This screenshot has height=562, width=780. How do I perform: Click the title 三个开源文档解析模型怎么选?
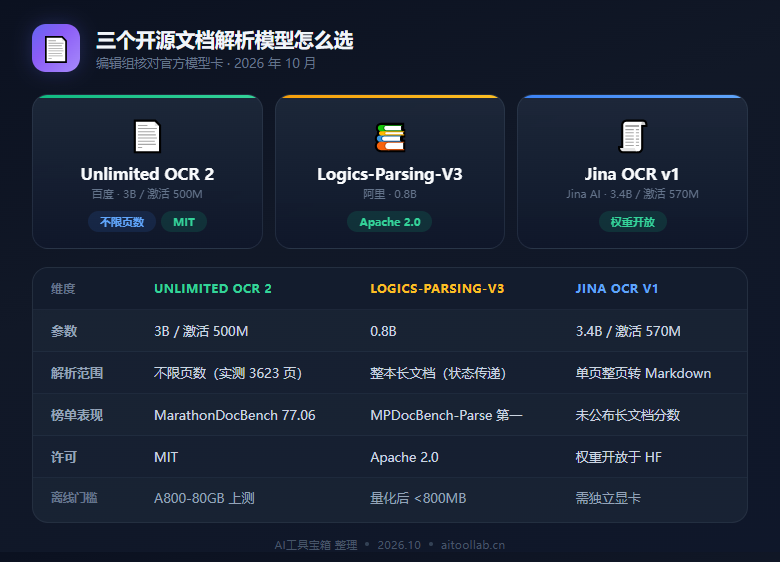coord(224,40)
